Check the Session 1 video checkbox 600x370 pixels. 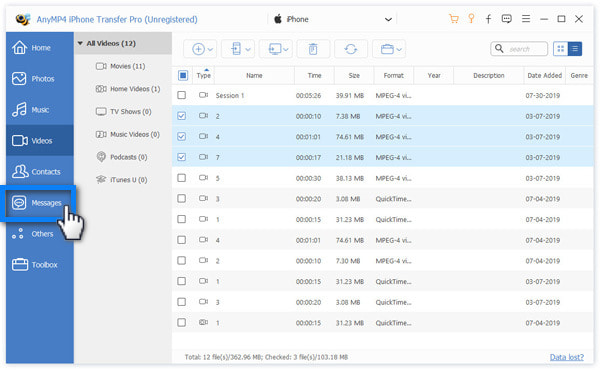[182, 95]
